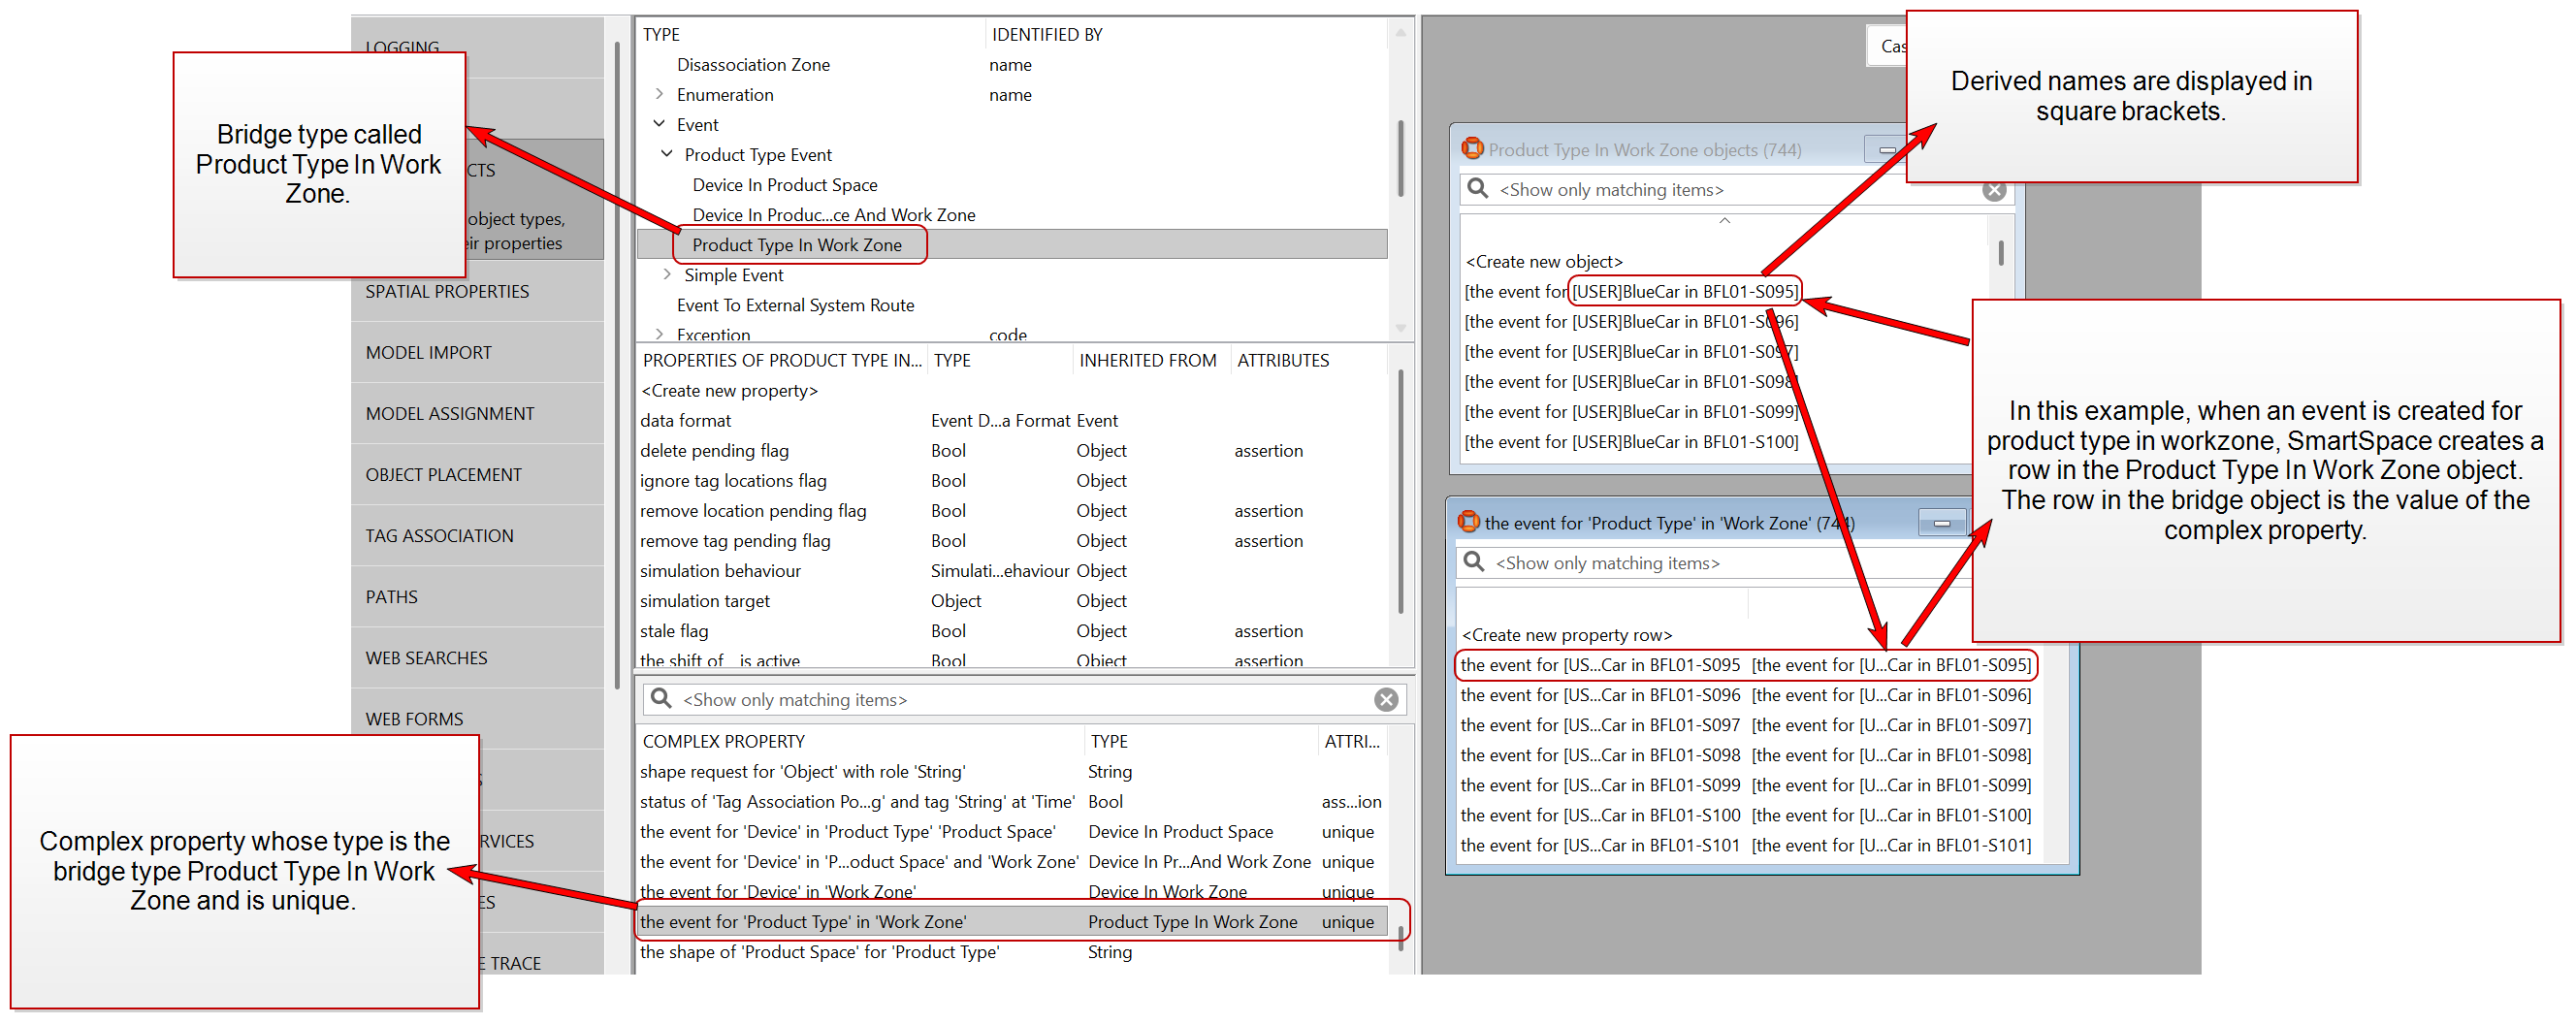Minimize Product Type In Work Zone objects window
The height and width of the screenshot is (1024, 2576).
(1886, 150)
